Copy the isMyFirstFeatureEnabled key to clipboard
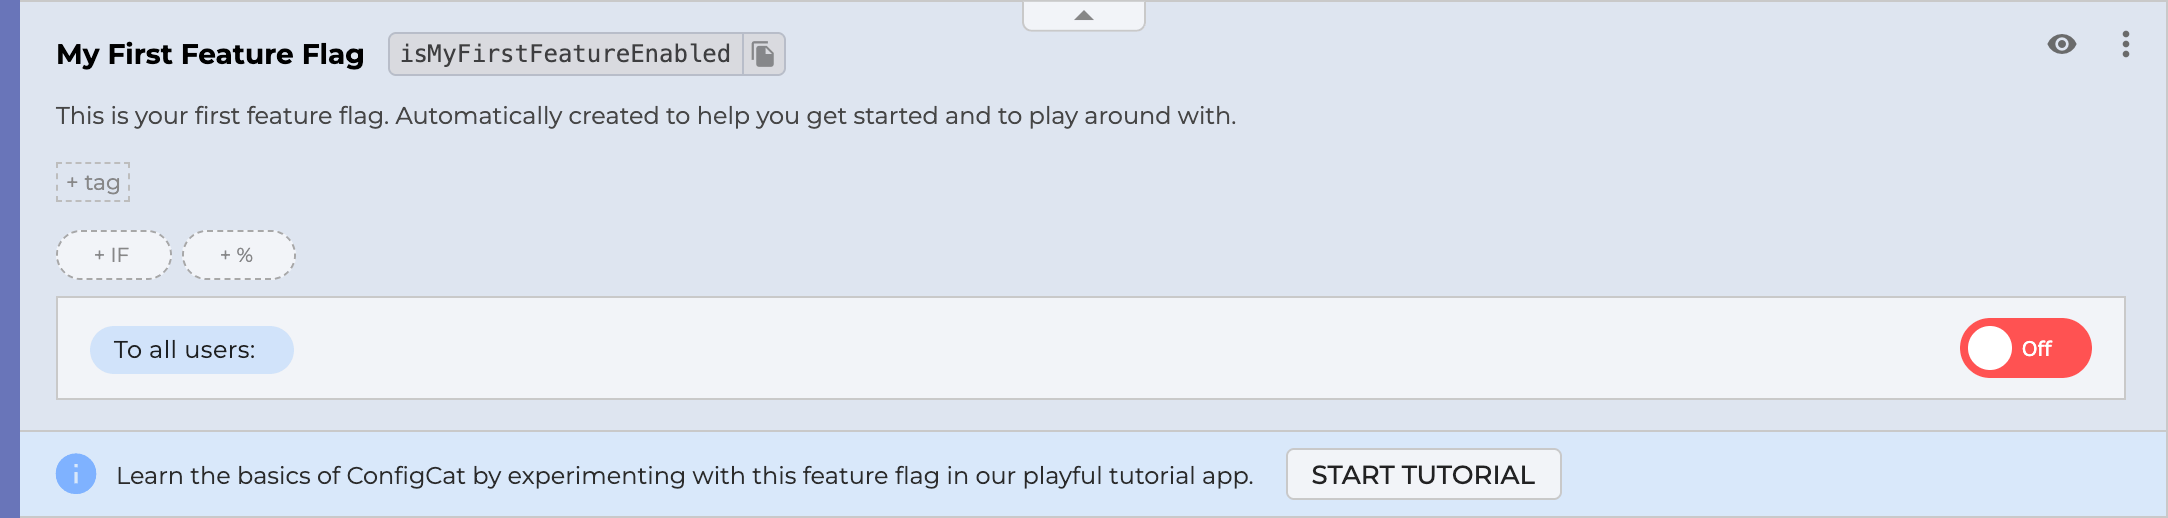Screen dimensions: 2168x518 (x=764, y=54)
